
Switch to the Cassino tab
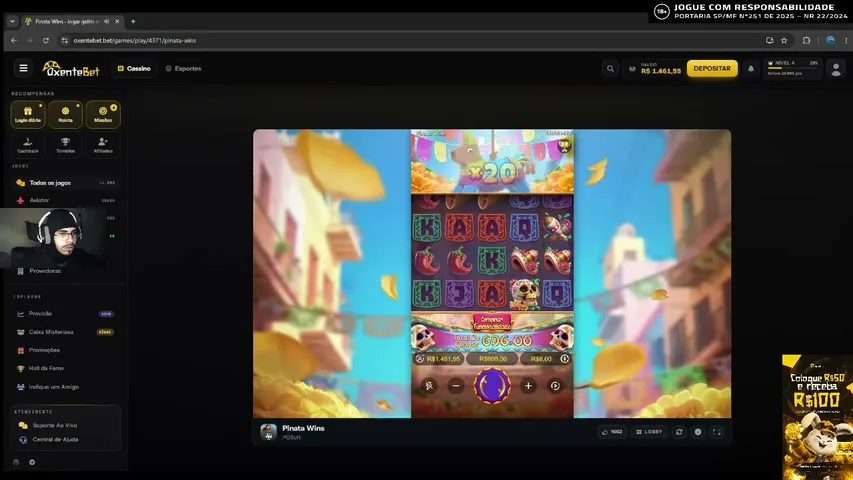tap(134, 69)
